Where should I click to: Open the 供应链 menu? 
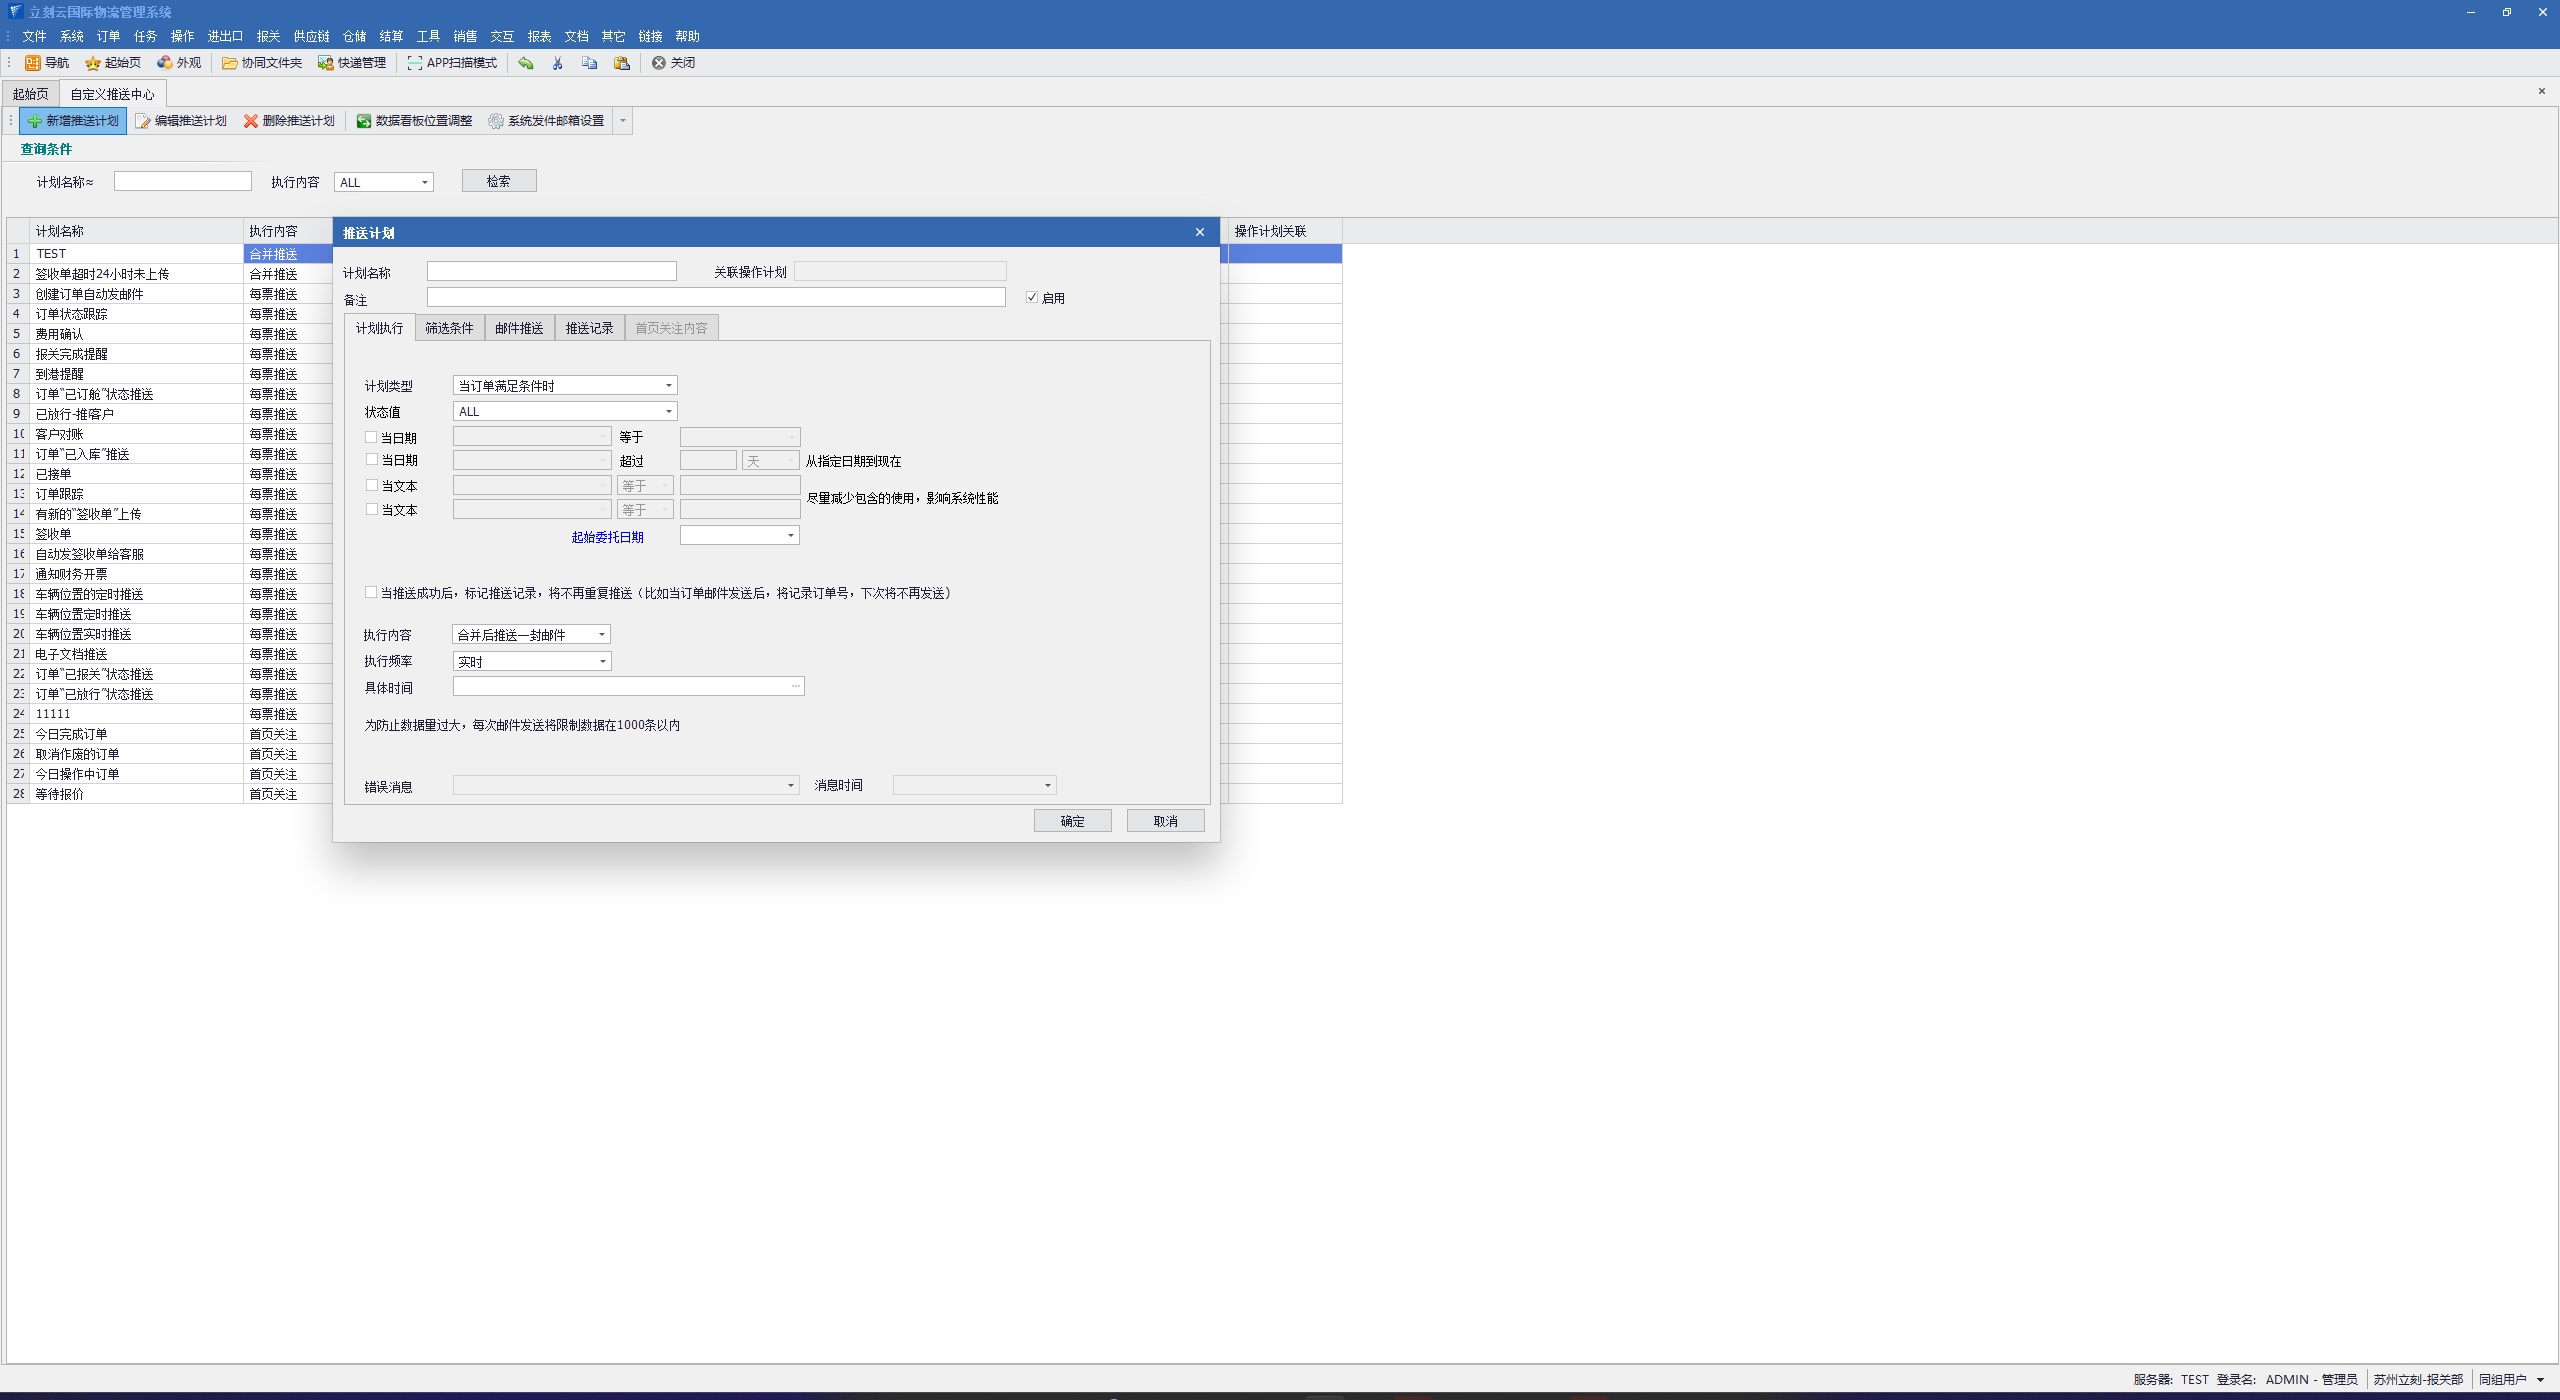(311, 36)
